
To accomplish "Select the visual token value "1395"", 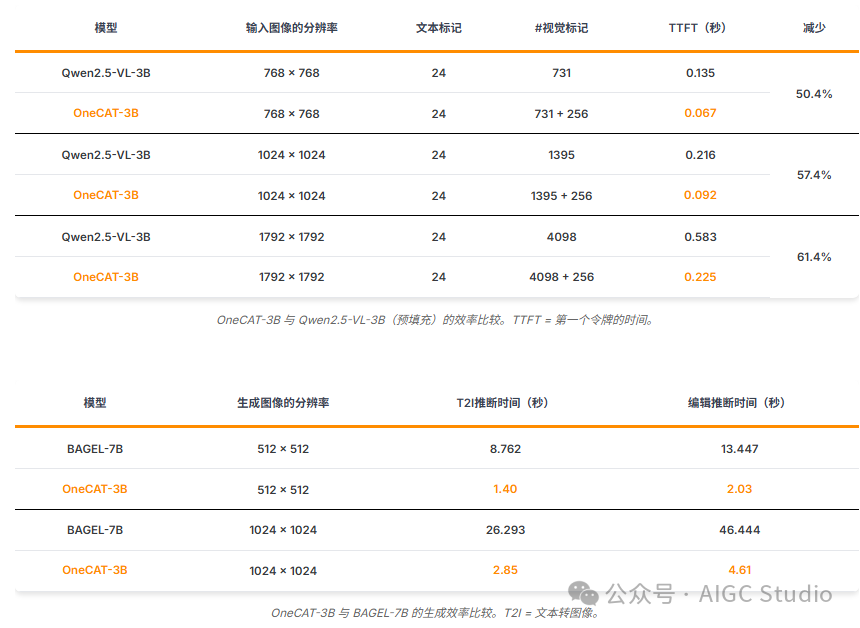I will (x=561, y=155).
